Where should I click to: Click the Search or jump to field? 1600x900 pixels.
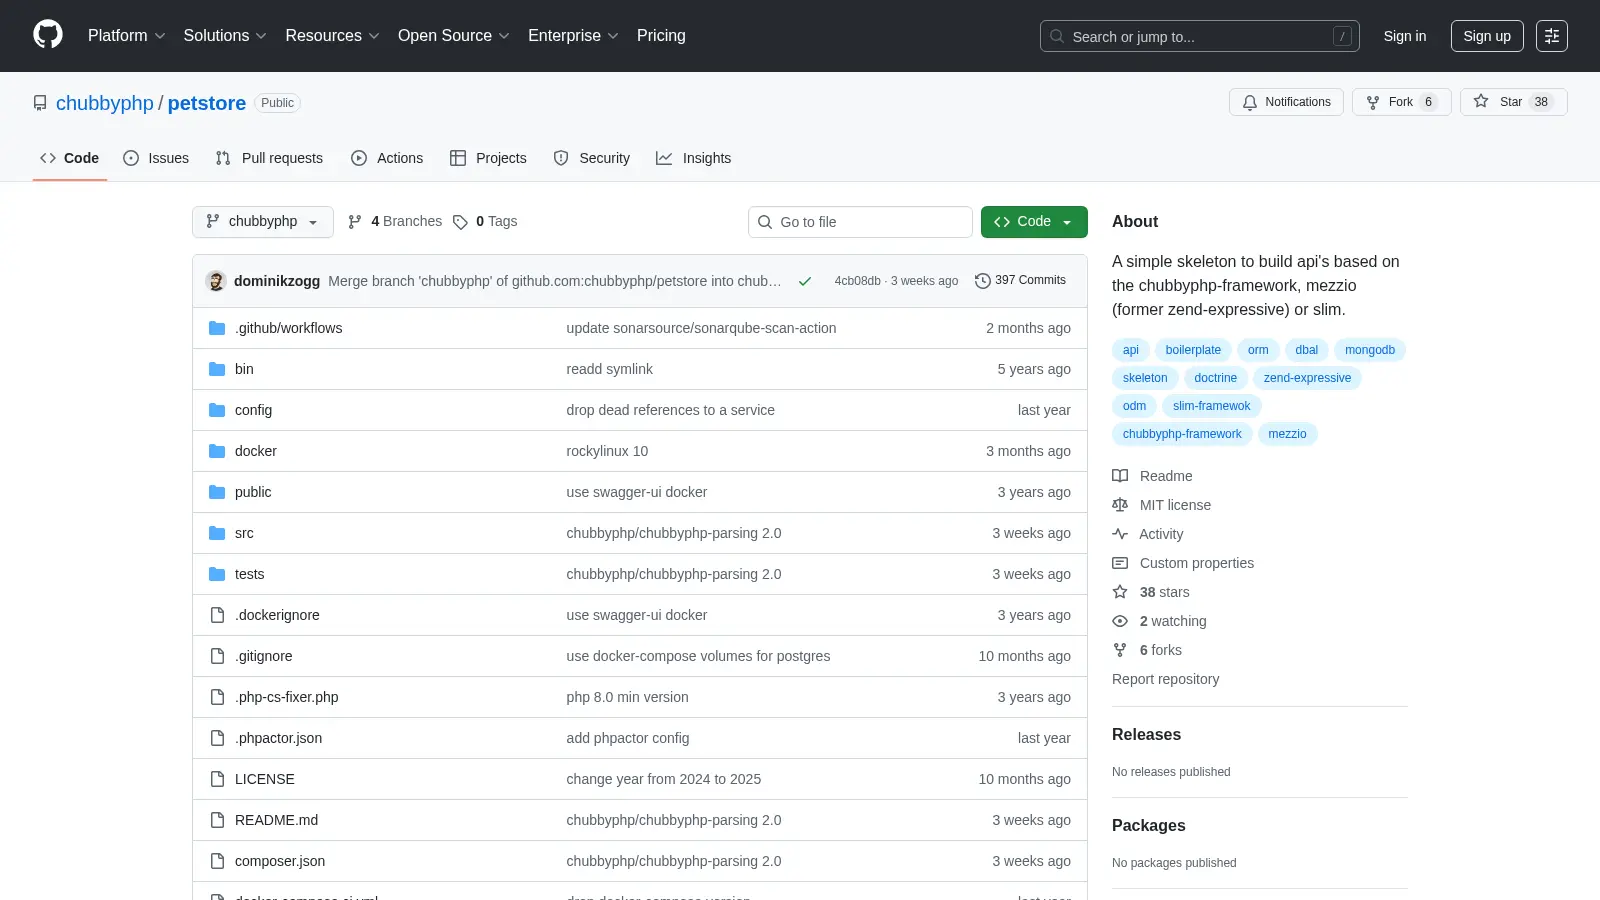(1200, 36)
